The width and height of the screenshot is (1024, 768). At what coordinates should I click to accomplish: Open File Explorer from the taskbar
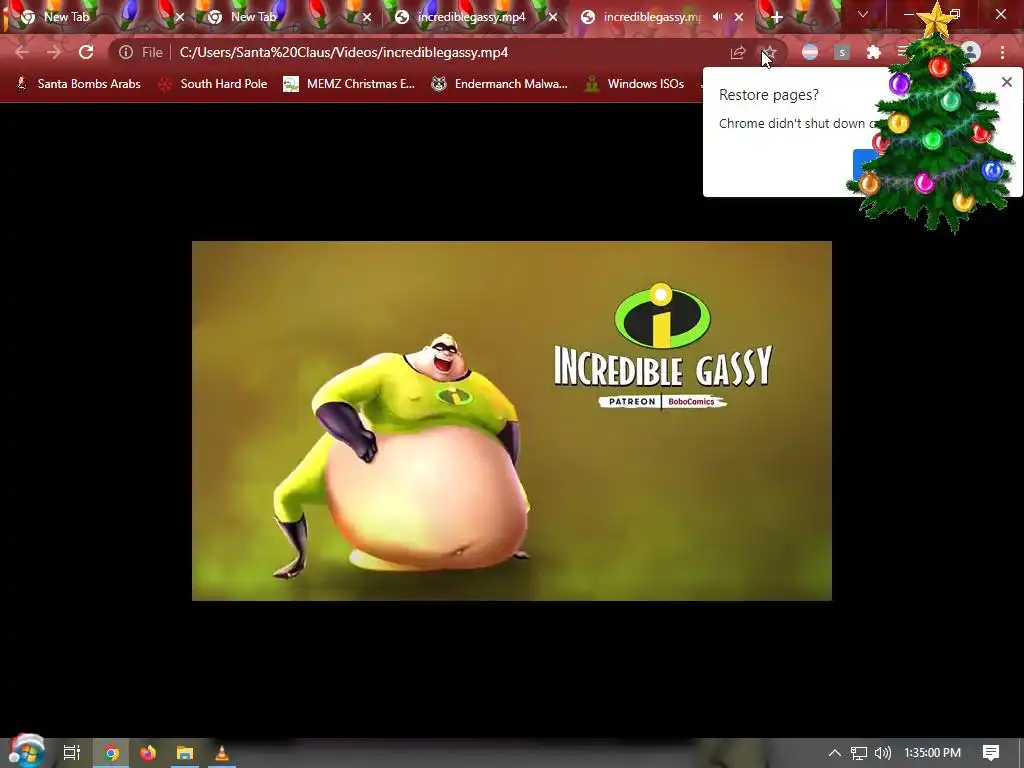(185, 753)
